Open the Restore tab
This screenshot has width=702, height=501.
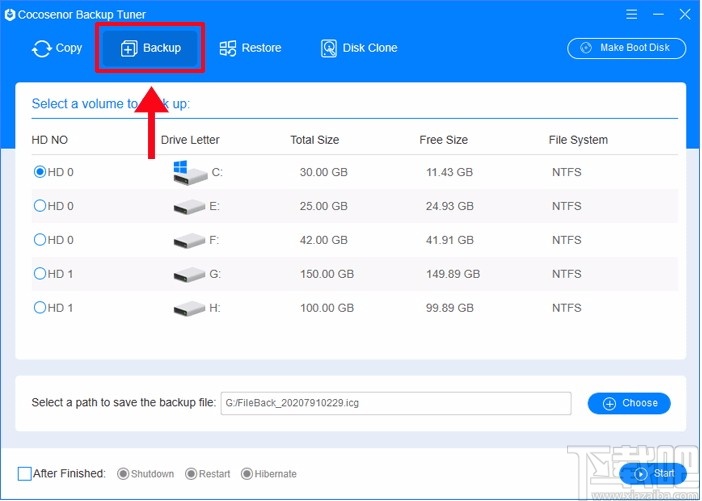click(x=250, y=48)
